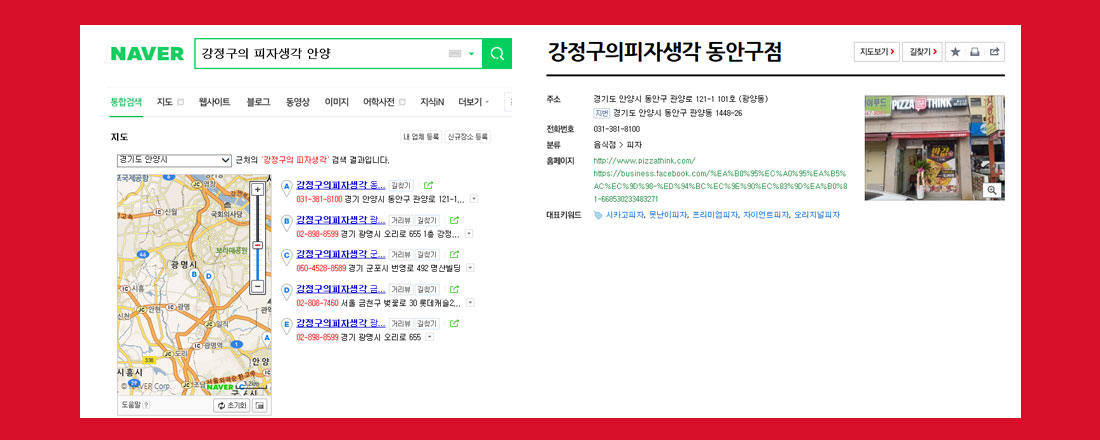Click the NAVER logo
Image resolution: width=1100 pixels, height=440 pixels.
[147, 53]
